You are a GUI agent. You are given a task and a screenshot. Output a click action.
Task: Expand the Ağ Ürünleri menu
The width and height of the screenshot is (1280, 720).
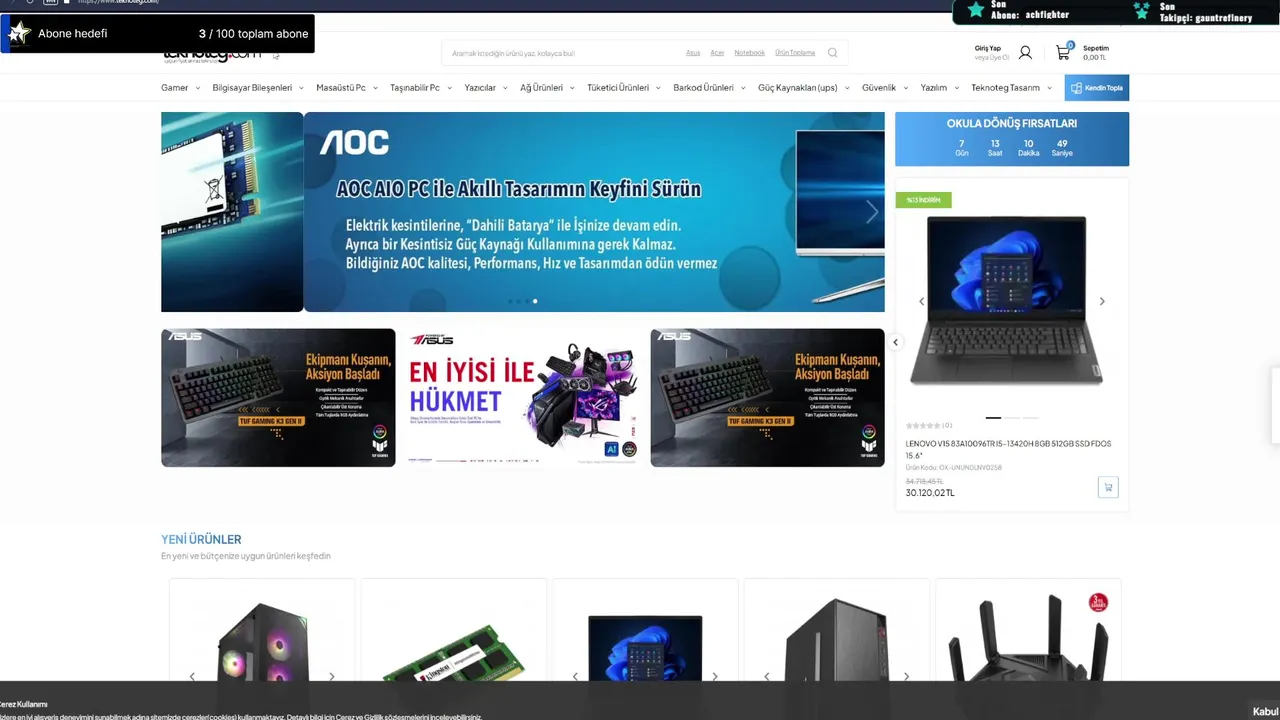(547, 88)
